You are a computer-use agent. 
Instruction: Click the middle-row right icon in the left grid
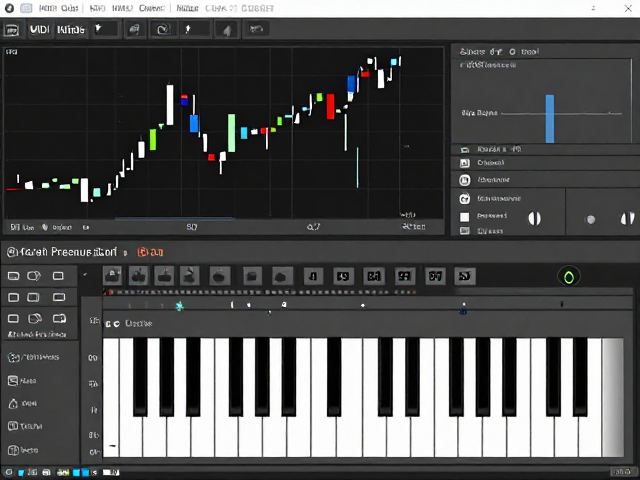59,297
